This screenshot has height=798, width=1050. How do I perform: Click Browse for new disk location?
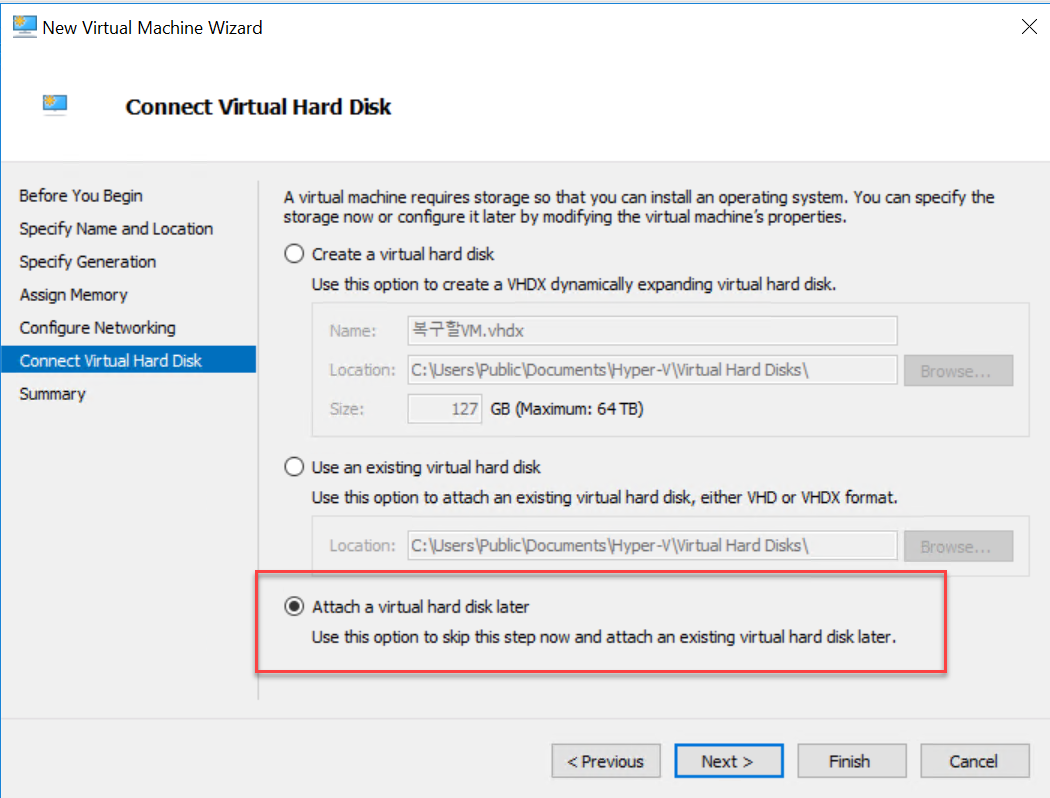tap(958, 371)
